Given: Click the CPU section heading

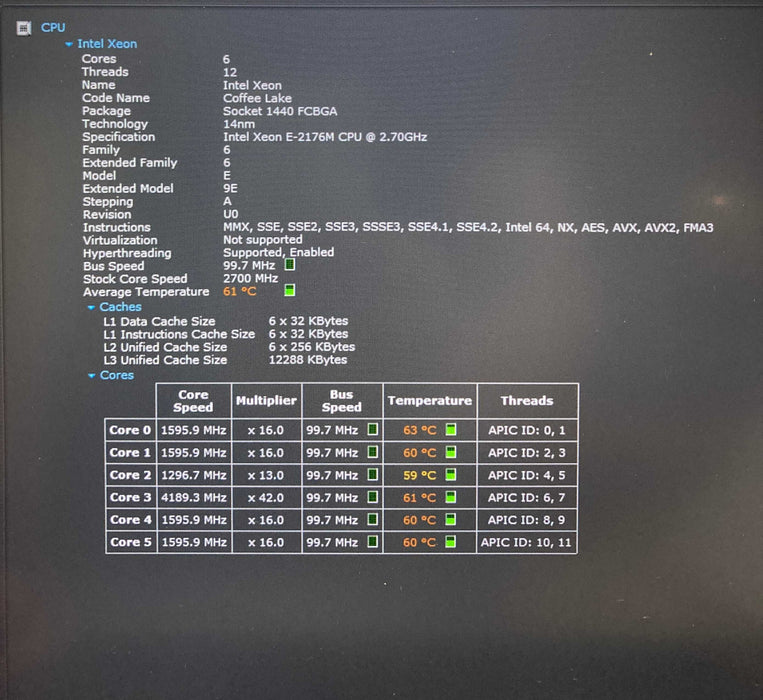Looking at the screenshot, I should pos(53,28).
